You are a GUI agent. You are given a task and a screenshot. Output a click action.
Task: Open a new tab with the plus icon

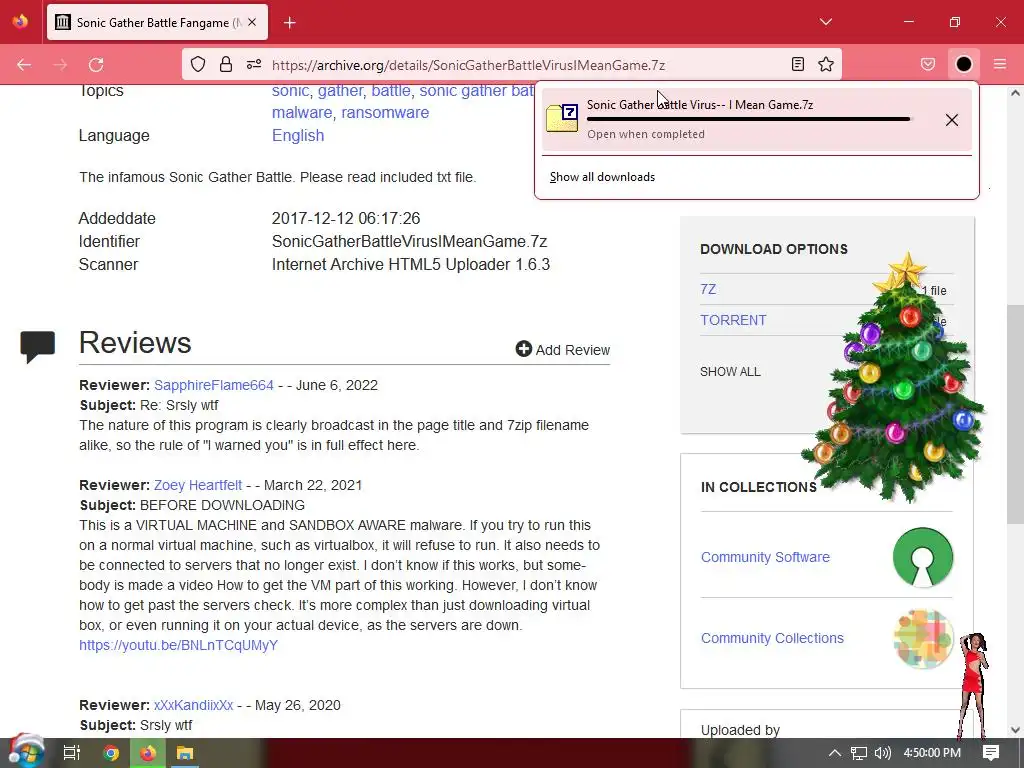point(290,23)
